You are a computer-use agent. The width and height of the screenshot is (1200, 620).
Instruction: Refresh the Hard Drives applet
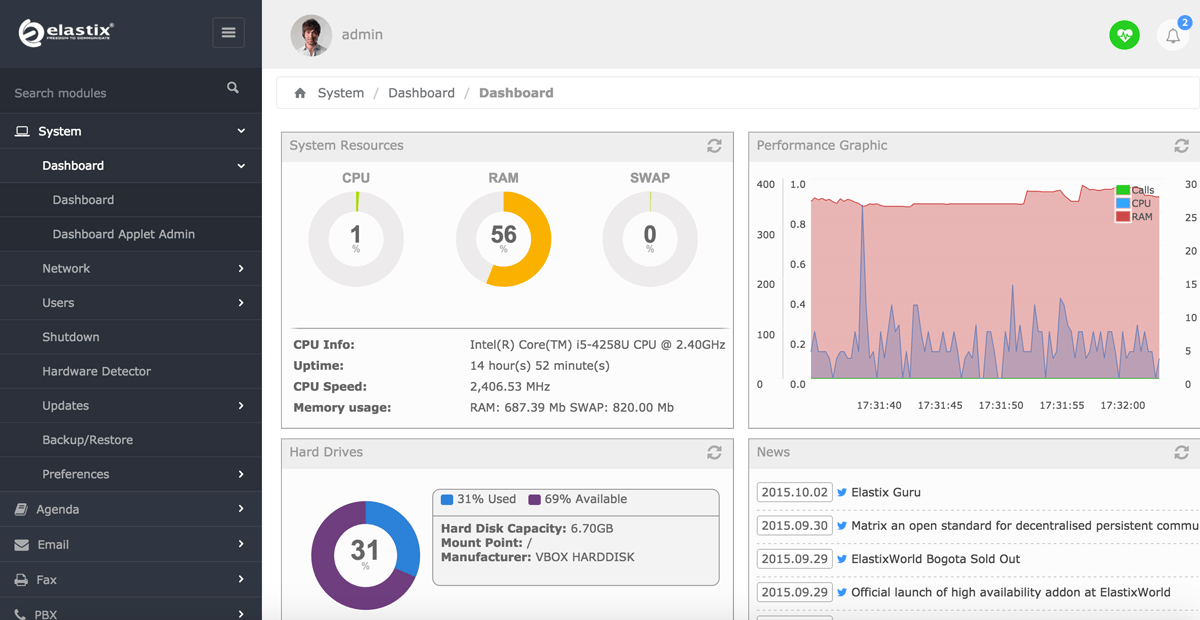coord(714,453)
